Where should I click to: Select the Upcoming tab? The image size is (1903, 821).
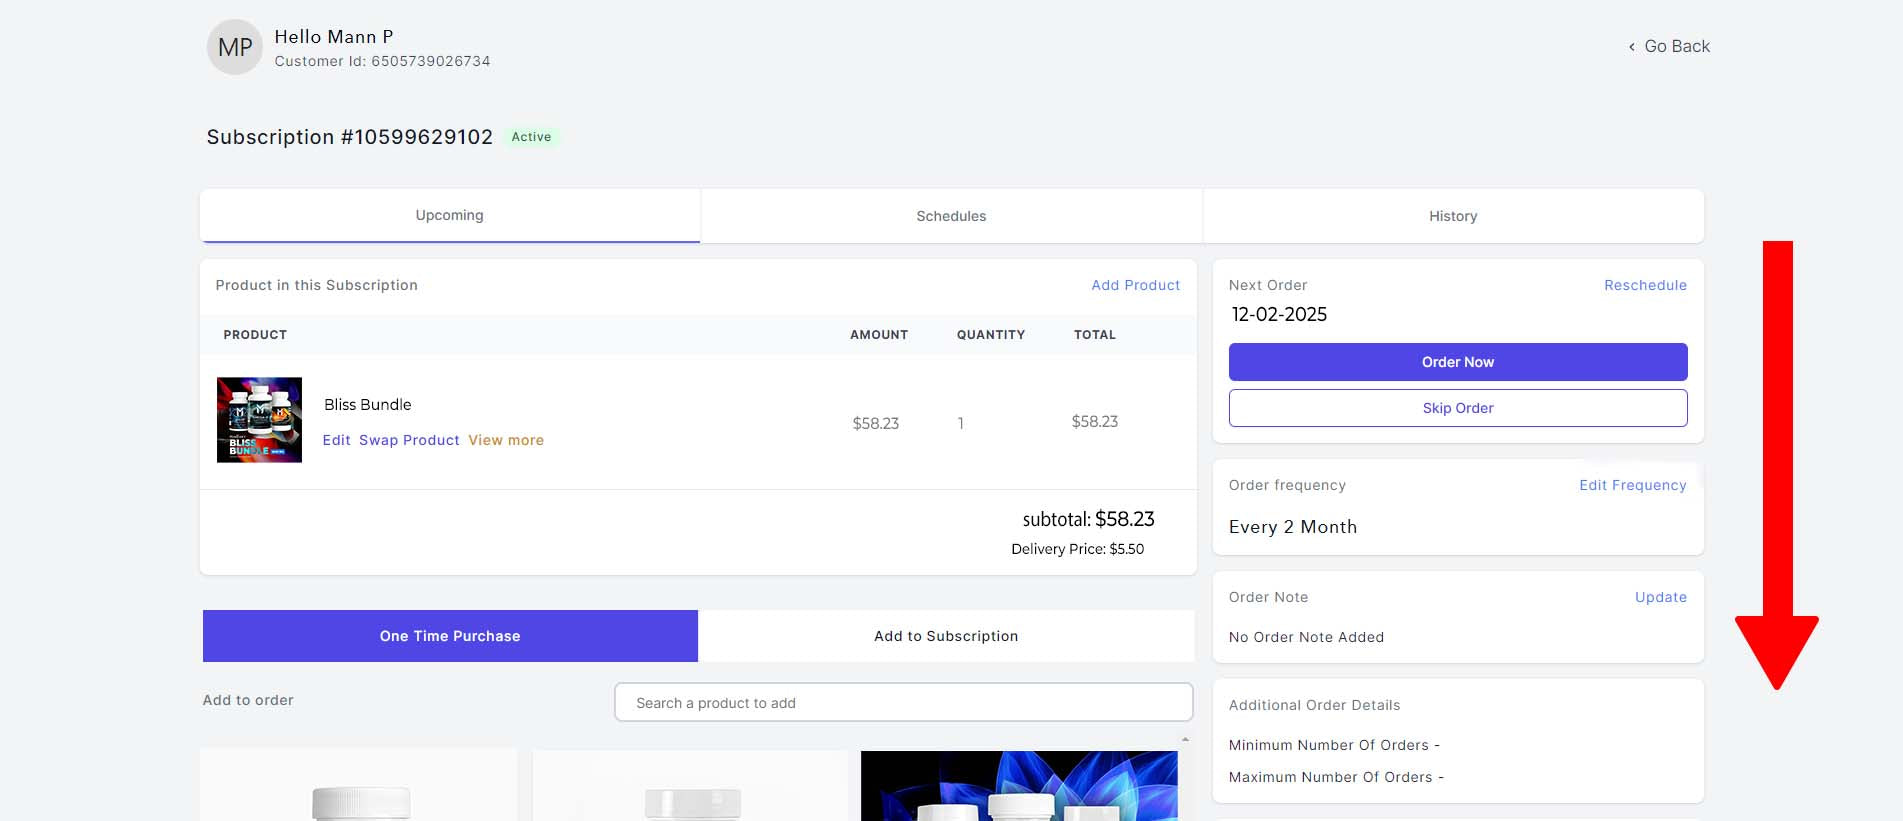(x=449, y=215)
